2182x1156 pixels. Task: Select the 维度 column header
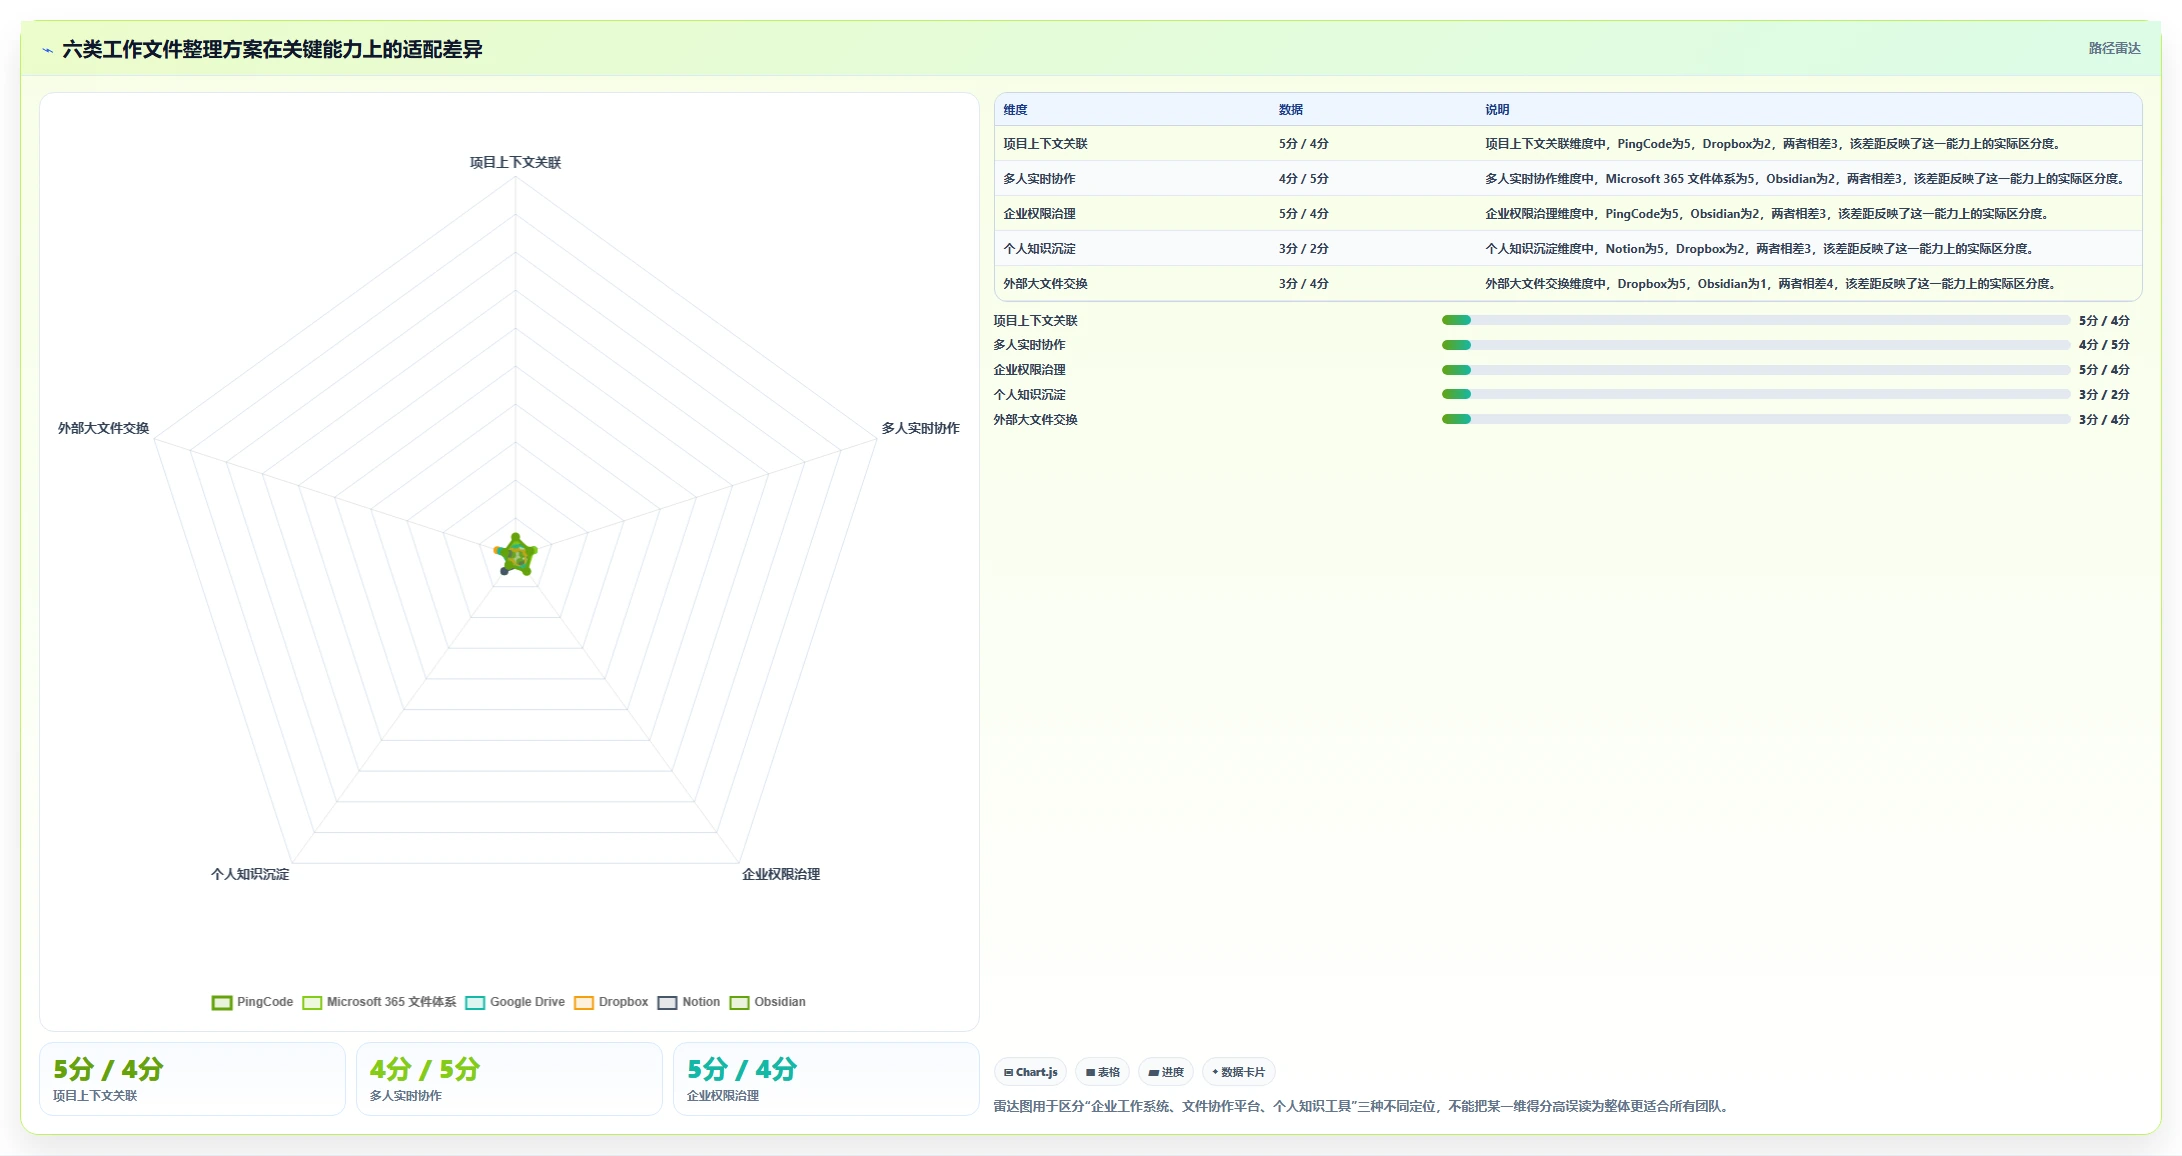coord(1015,110)
